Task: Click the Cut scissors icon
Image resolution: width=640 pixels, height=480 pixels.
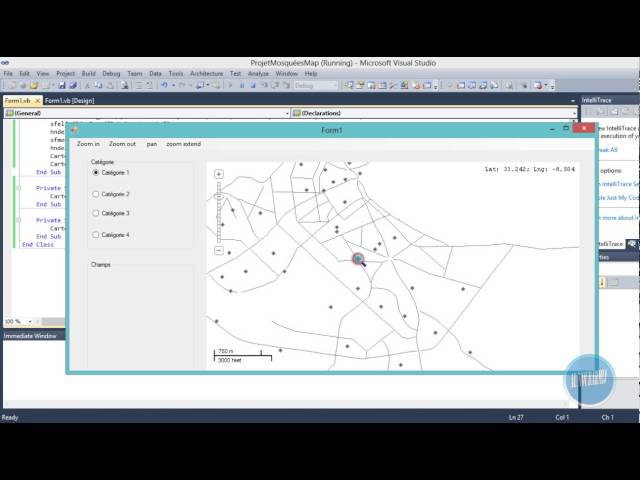Action: click(87, 85)
